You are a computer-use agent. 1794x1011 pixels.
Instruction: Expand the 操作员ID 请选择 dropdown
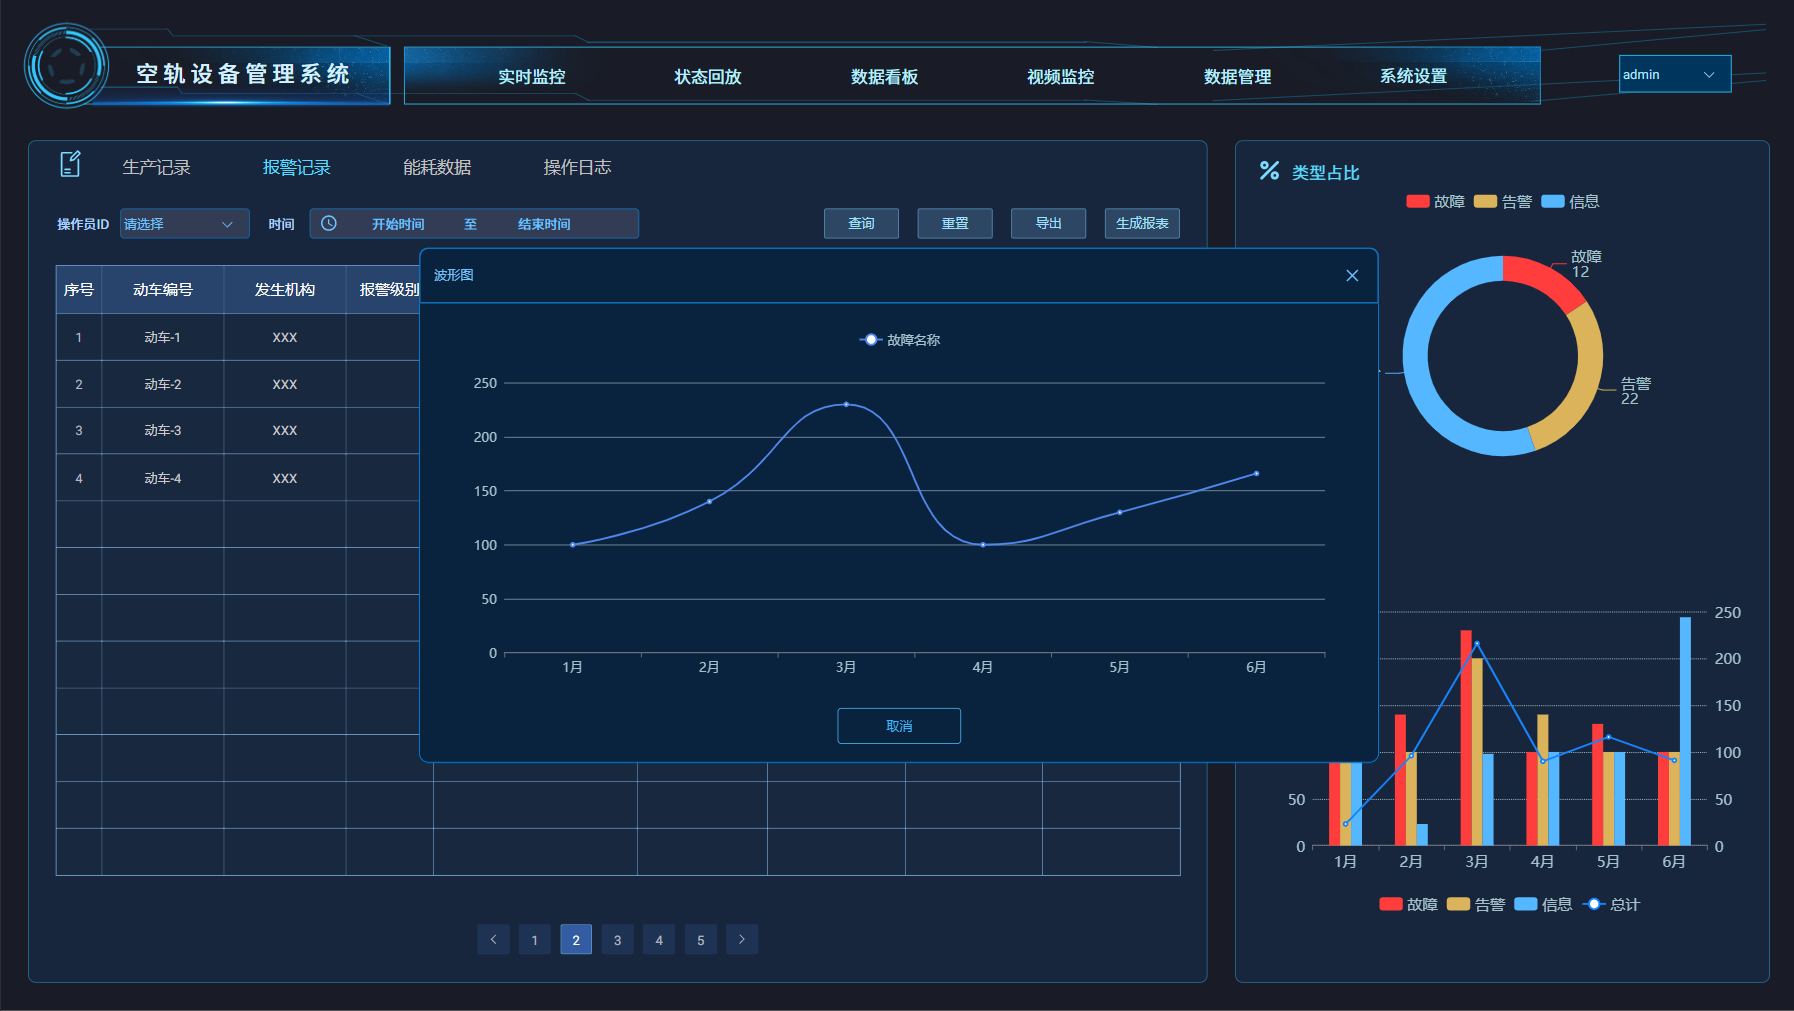184,224
